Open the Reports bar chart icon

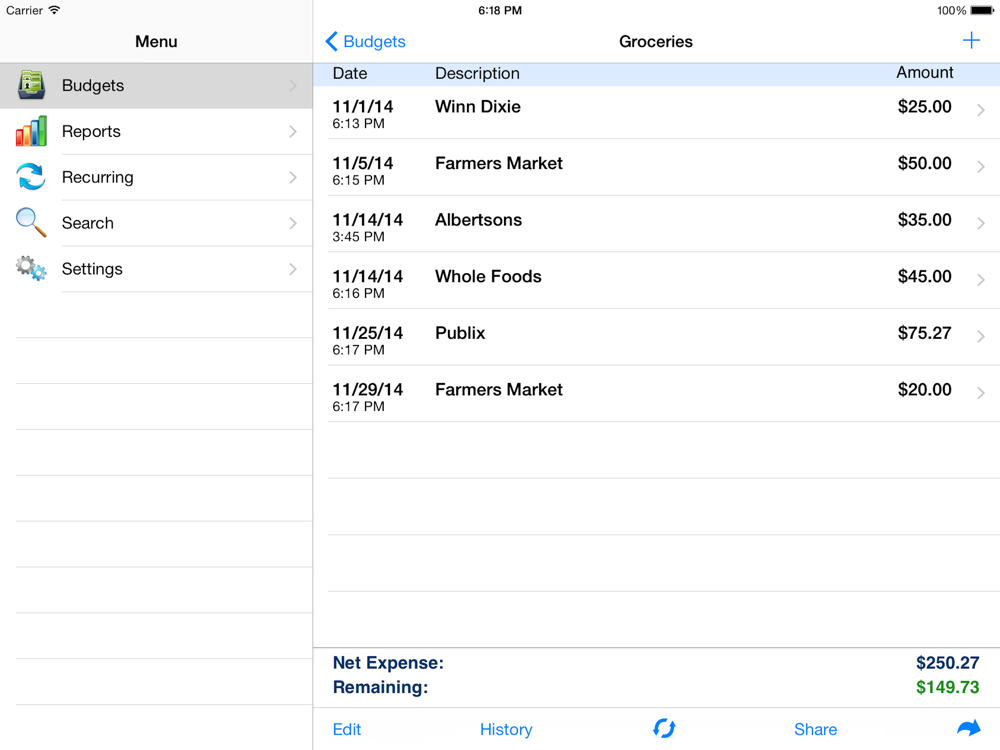tap(31, 131)
